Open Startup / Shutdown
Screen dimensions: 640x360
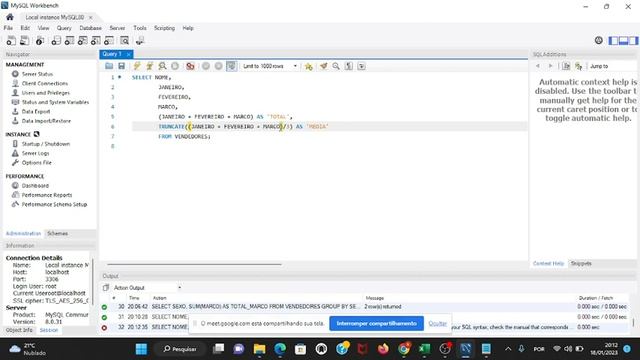click(x=46, y=144)
